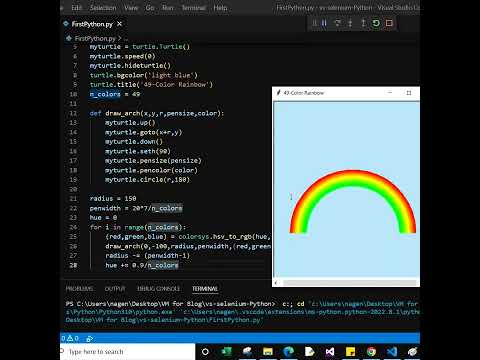Click the debug launch icon in status bar
The width and height of the screenshot is (480, 360).
pos(89,339)
